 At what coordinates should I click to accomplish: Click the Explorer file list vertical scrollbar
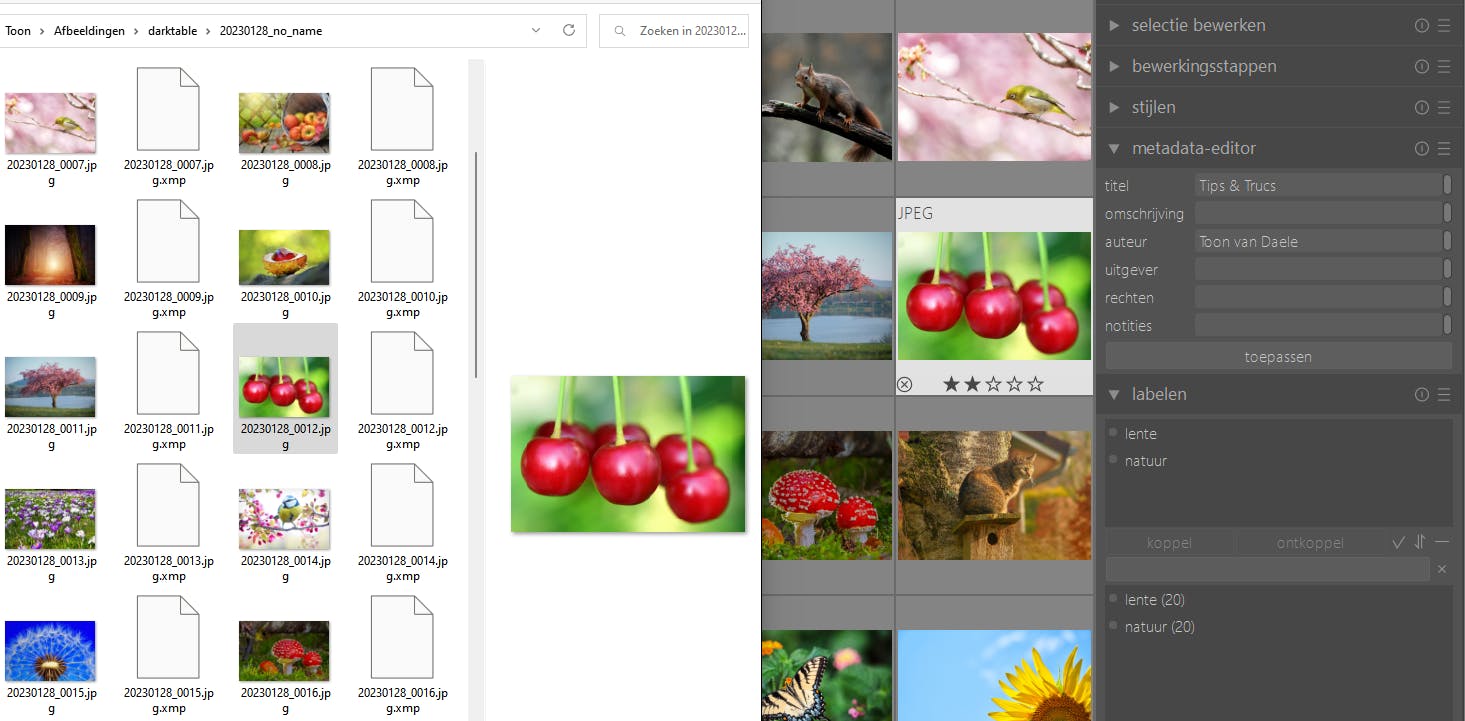click(476, 264)
